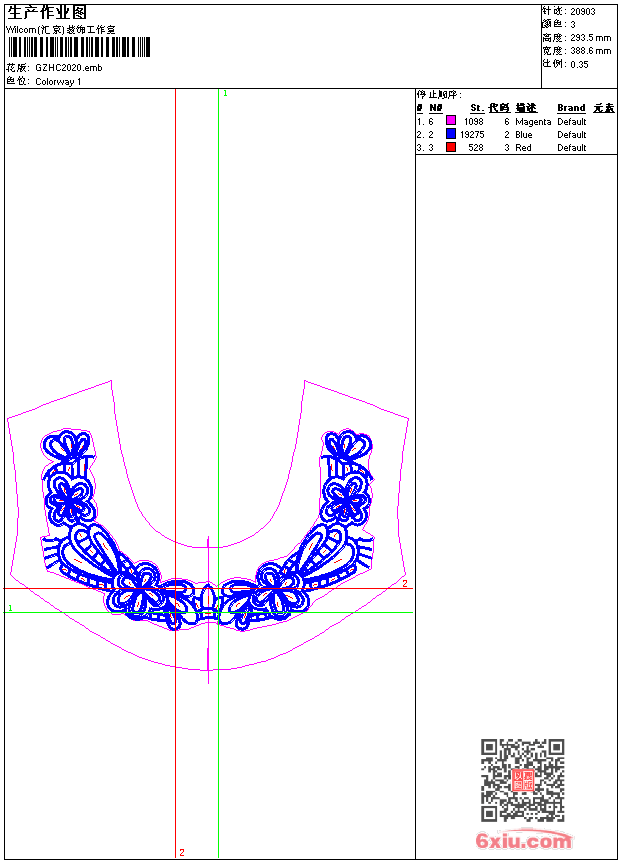Select the Red description text
Screen dimensions: 620x860
point(523,148)
